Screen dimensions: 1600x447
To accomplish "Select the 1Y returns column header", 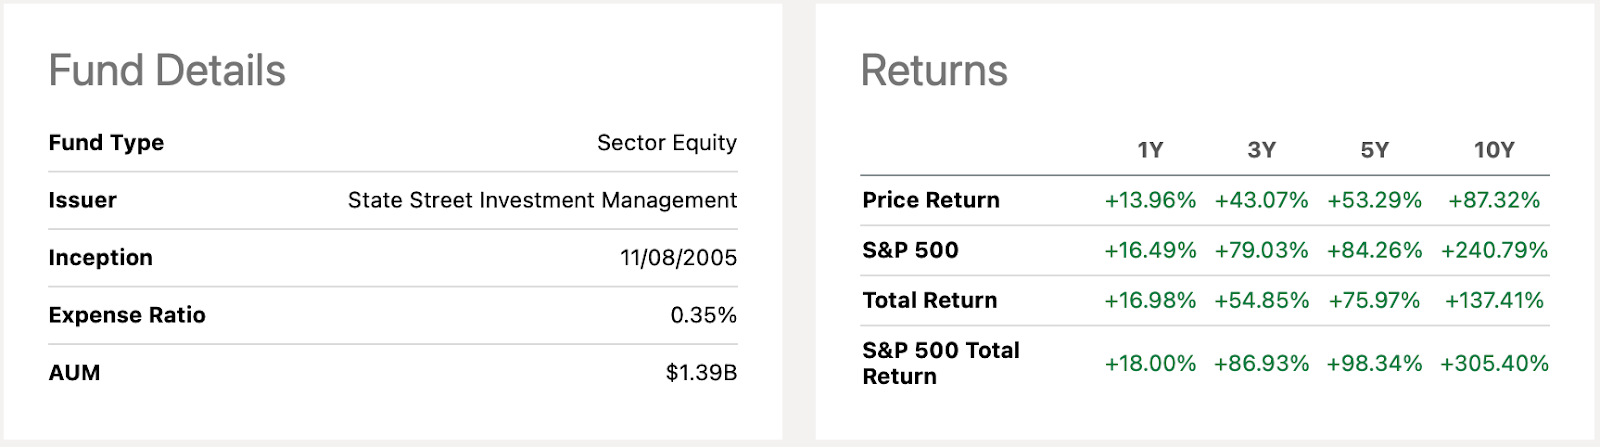I will 1150,150.
